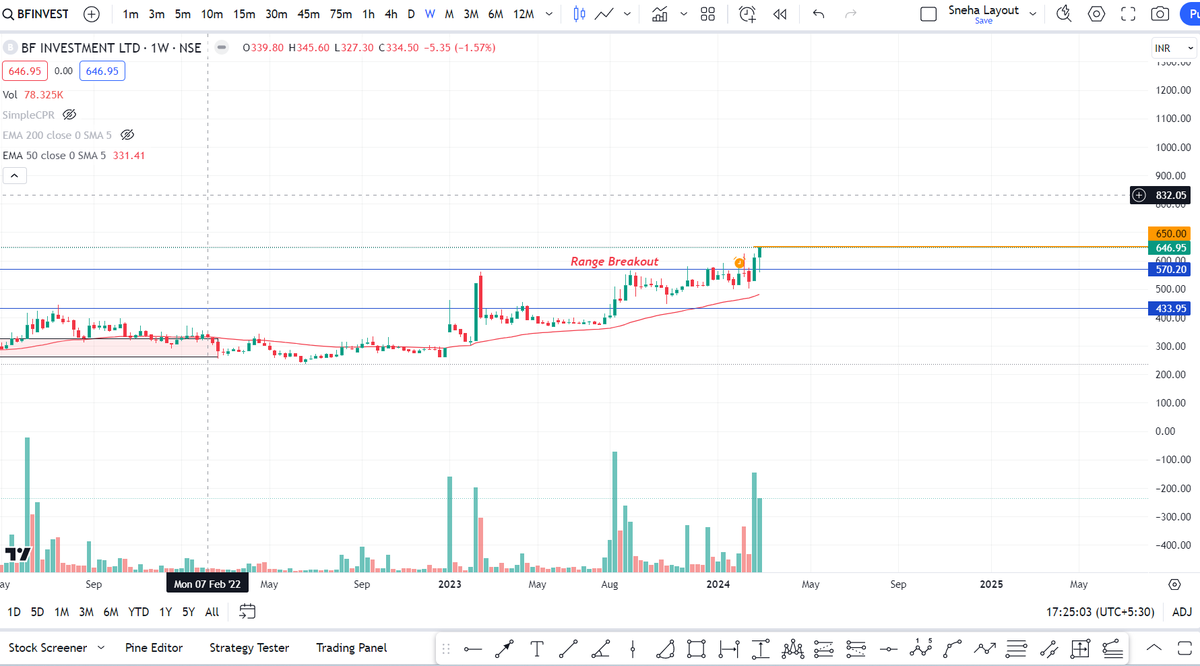Click the blue buy price 646.95 button
The width and height of the screenshot is (1200, 666).
102,71
